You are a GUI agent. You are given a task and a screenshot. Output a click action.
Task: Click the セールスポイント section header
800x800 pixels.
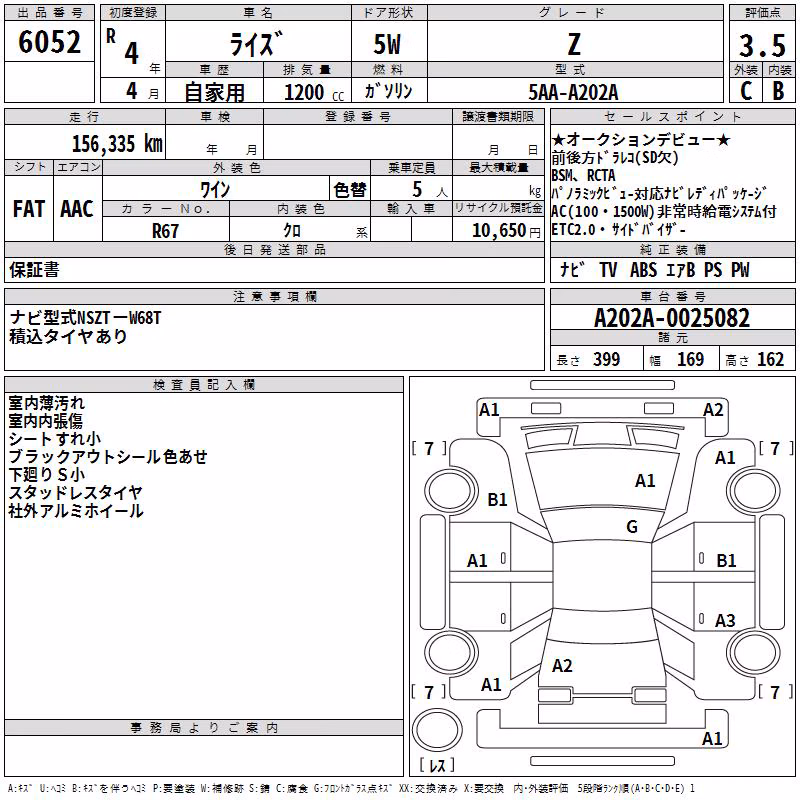[673, 117]
